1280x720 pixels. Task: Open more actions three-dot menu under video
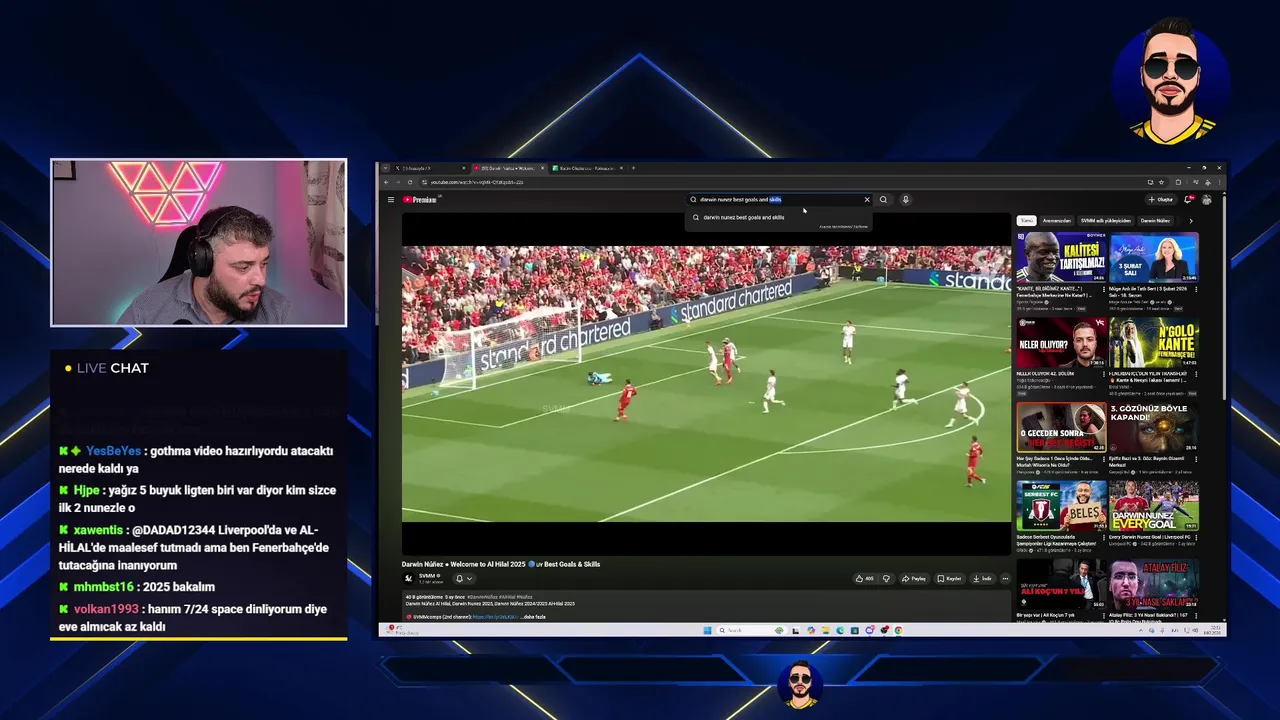click(1005, 578)
